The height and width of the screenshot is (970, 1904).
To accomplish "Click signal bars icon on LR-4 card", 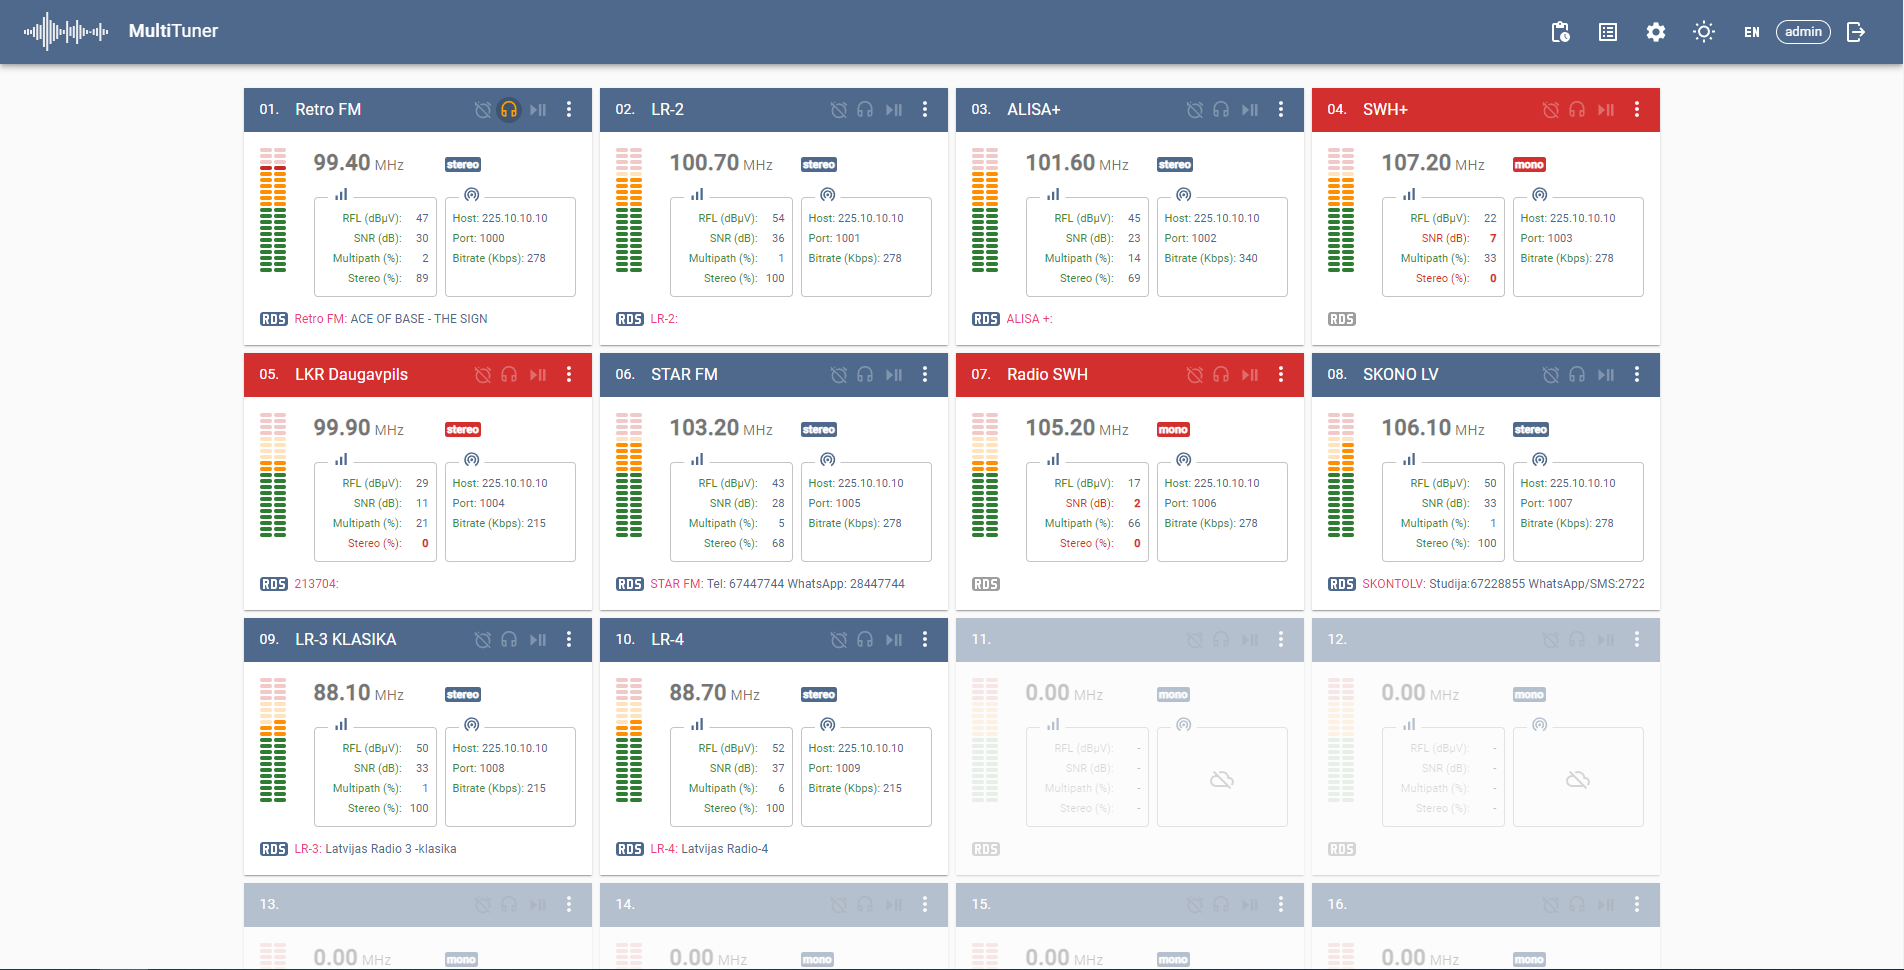I will [697, 725].
